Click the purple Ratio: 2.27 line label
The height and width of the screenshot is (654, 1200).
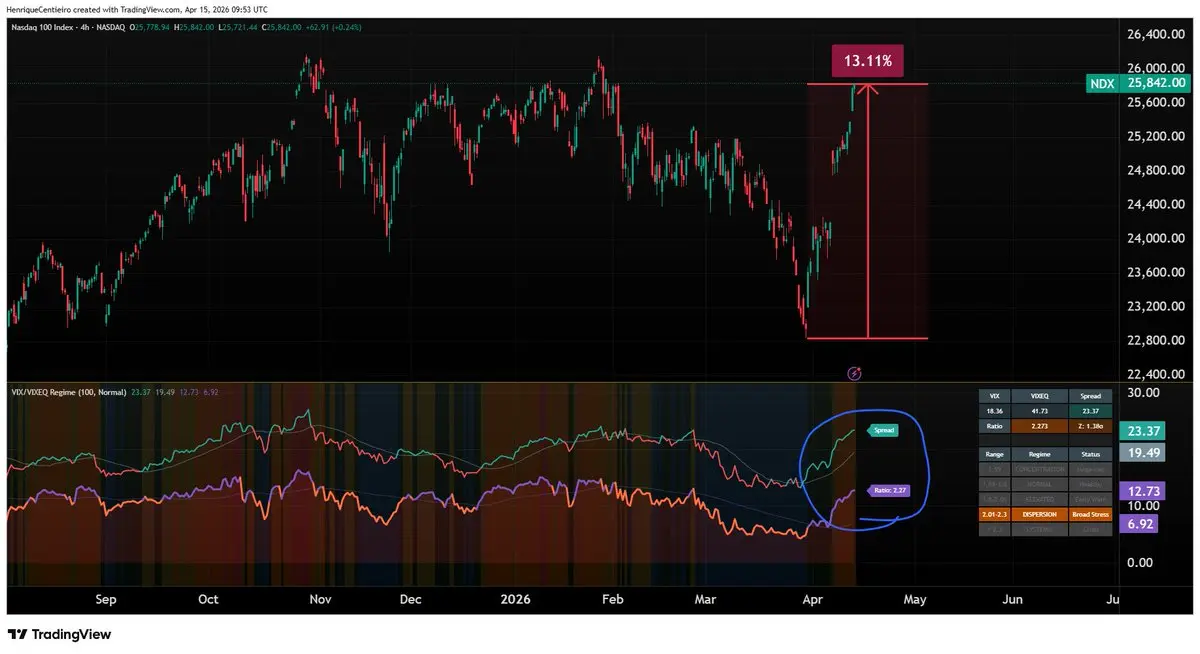pos(887,491)
